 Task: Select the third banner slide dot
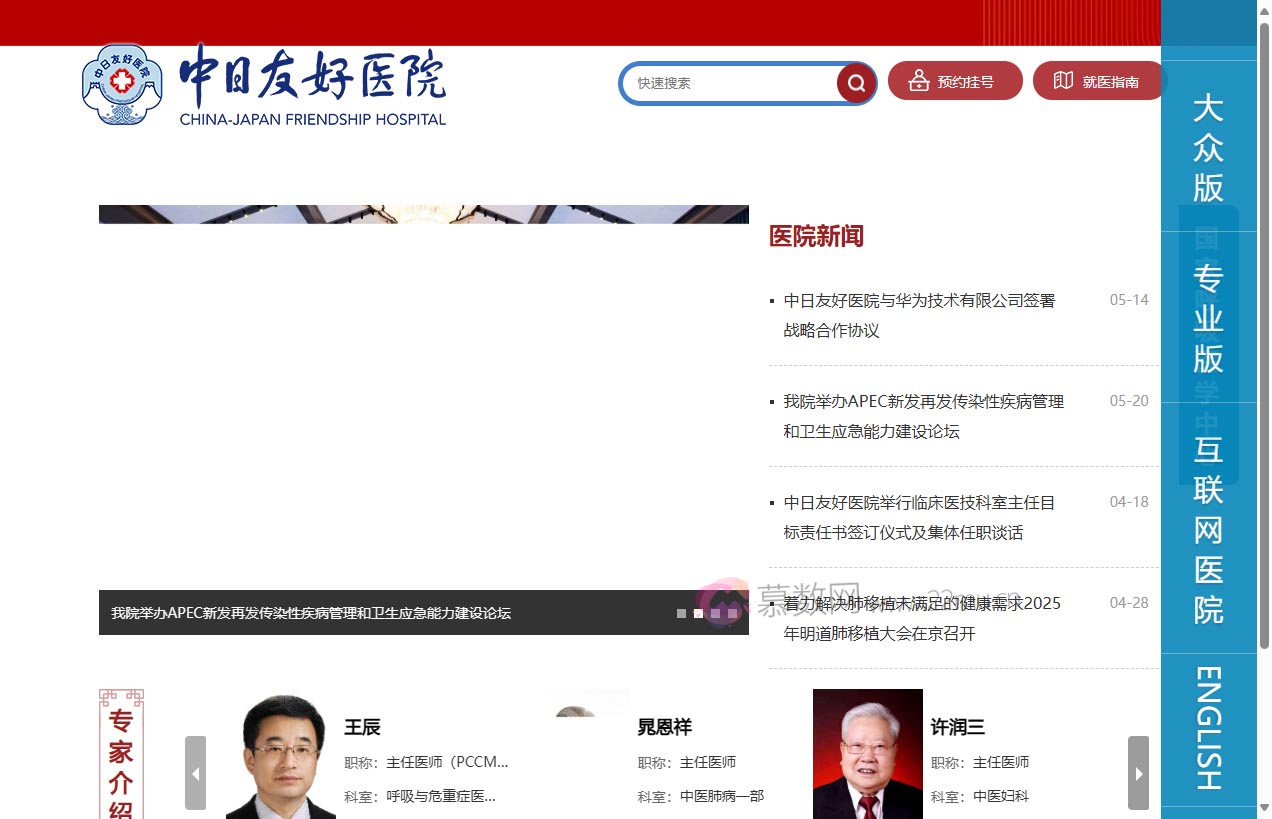coord(715,613)
